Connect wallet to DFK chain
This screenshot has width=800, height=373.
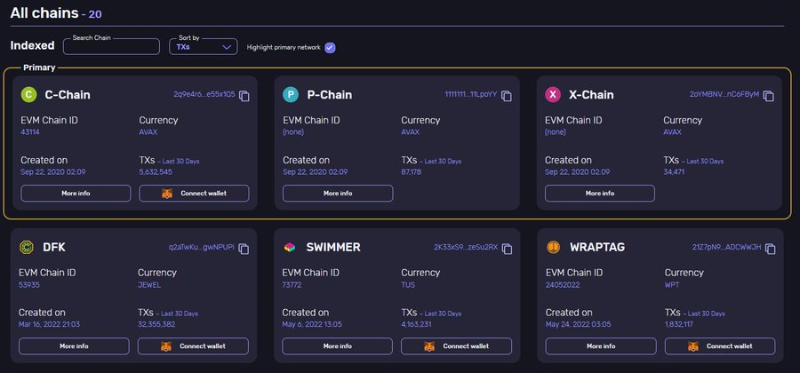click(x=193, y=346)
